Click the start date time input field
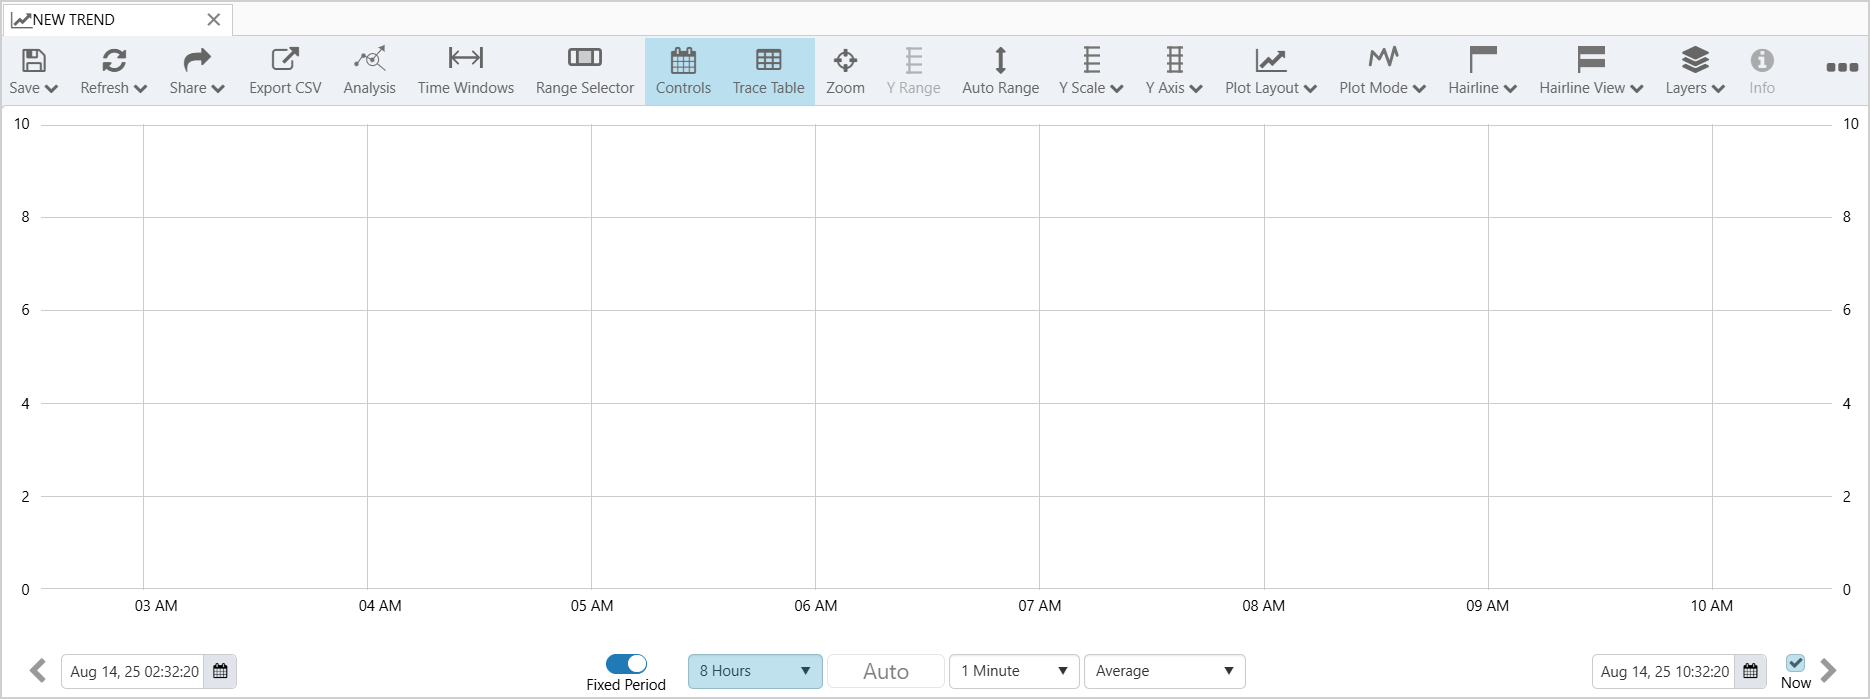 coord(134,671)
